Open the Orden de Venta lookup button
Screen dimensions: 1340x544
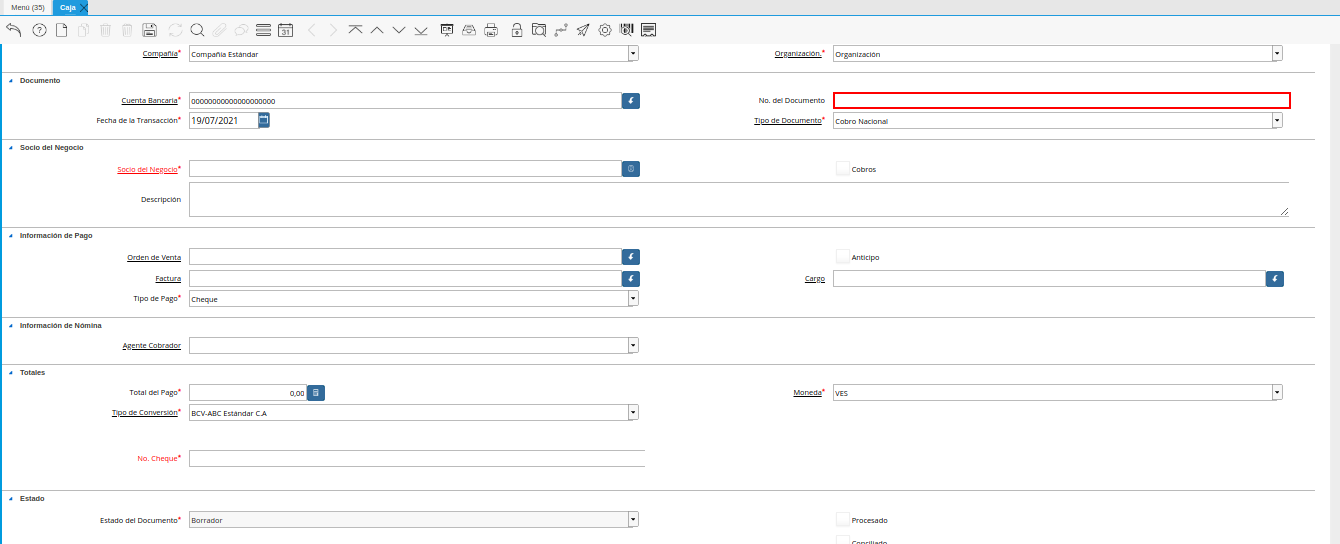coord(631,257)
